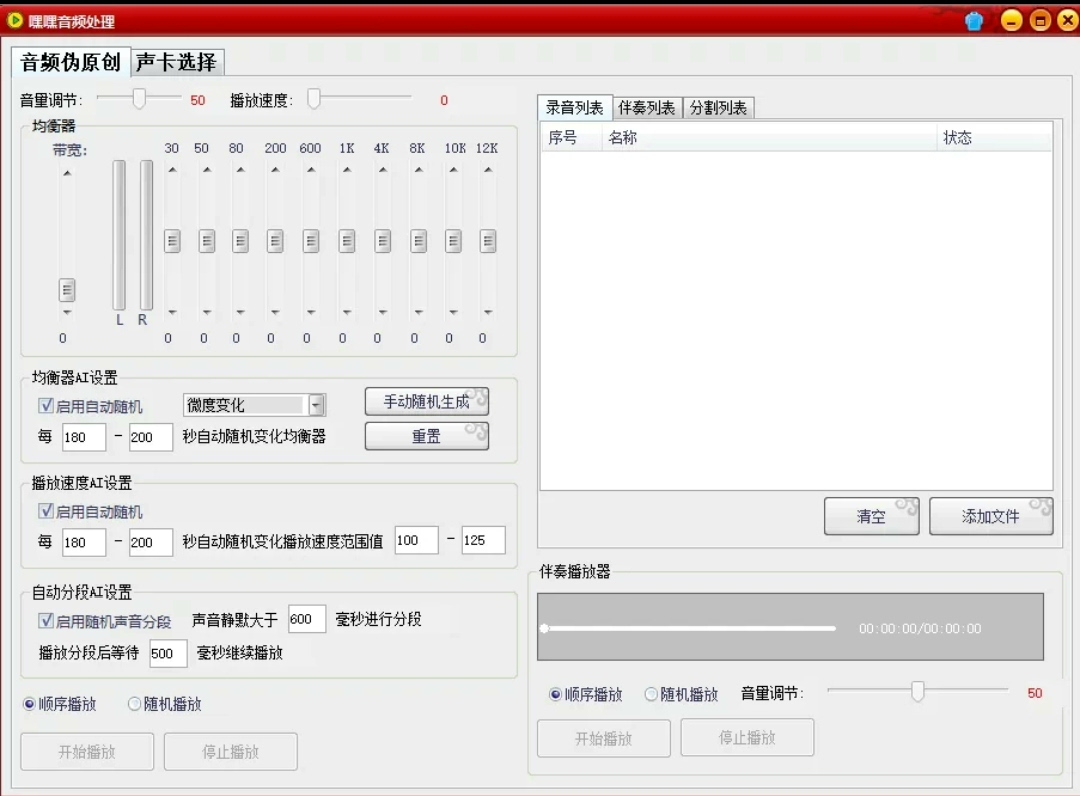Click the 状态 column header

point(994,137)
